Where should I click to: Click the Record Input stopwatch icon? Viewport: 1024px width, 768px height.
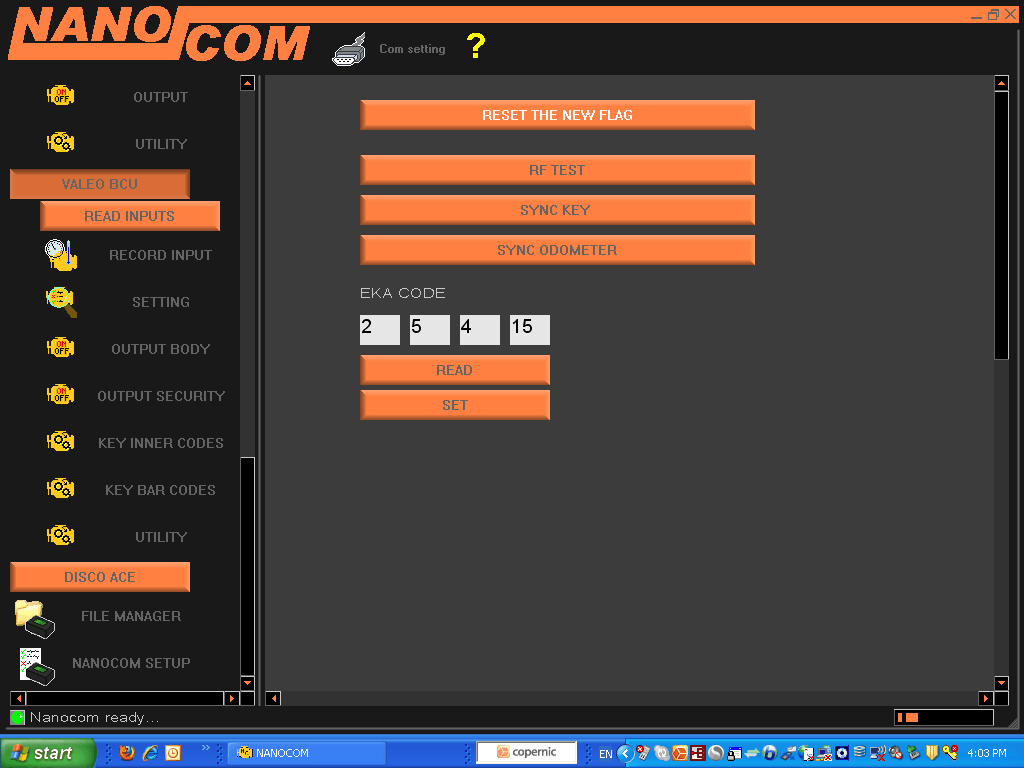coord(61,255)
